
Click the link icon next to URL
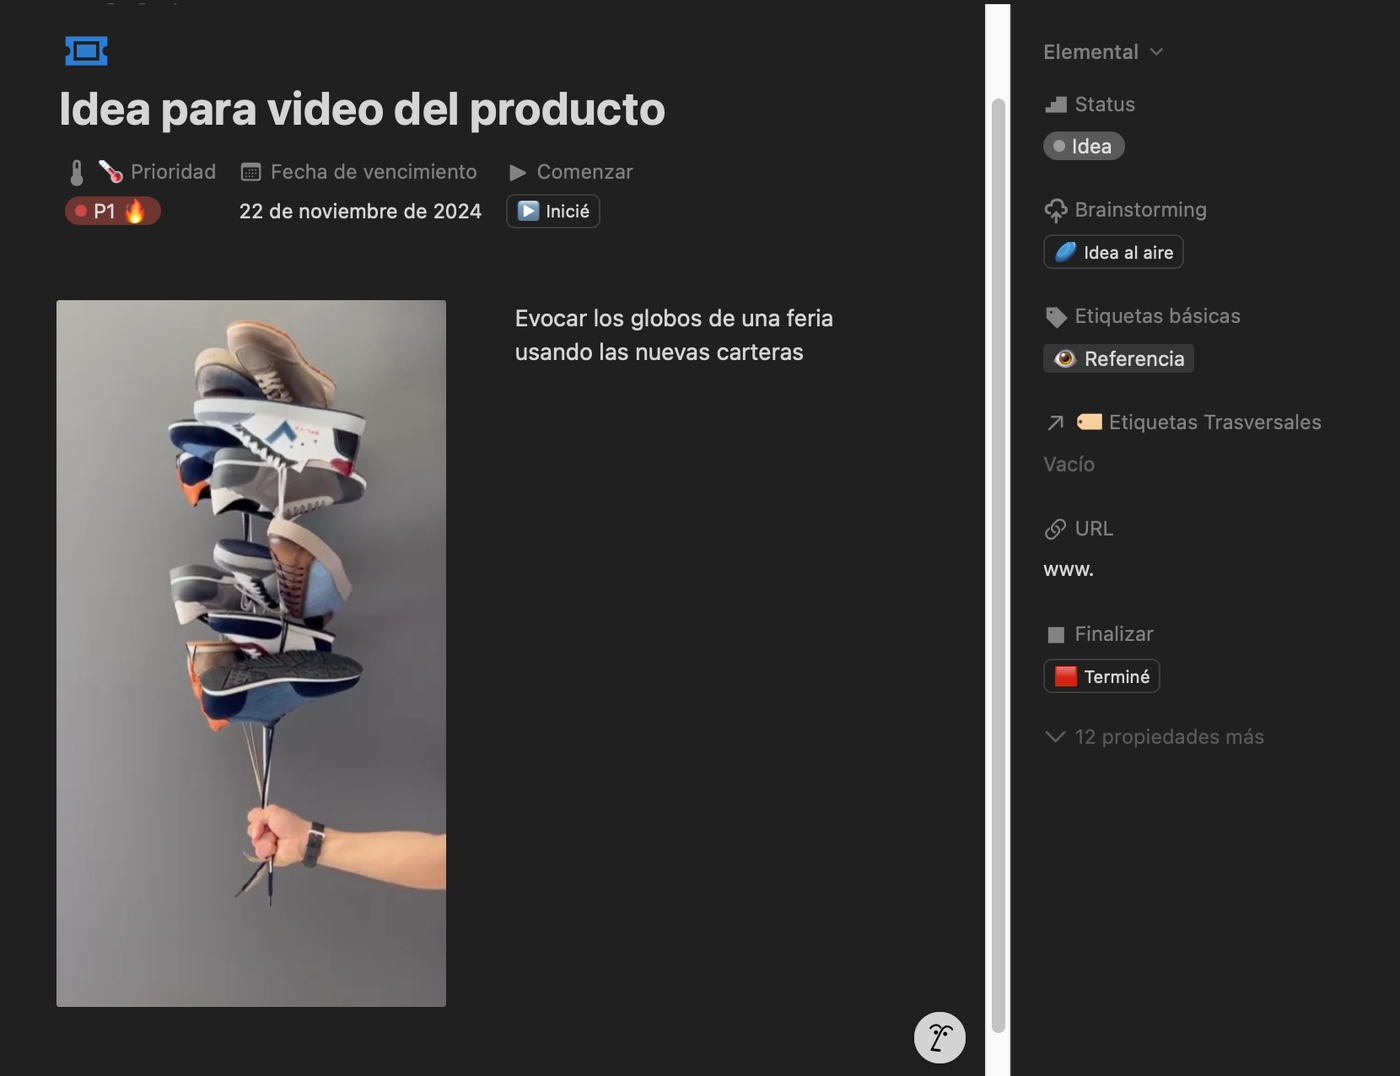click(x=1056, y=529)
